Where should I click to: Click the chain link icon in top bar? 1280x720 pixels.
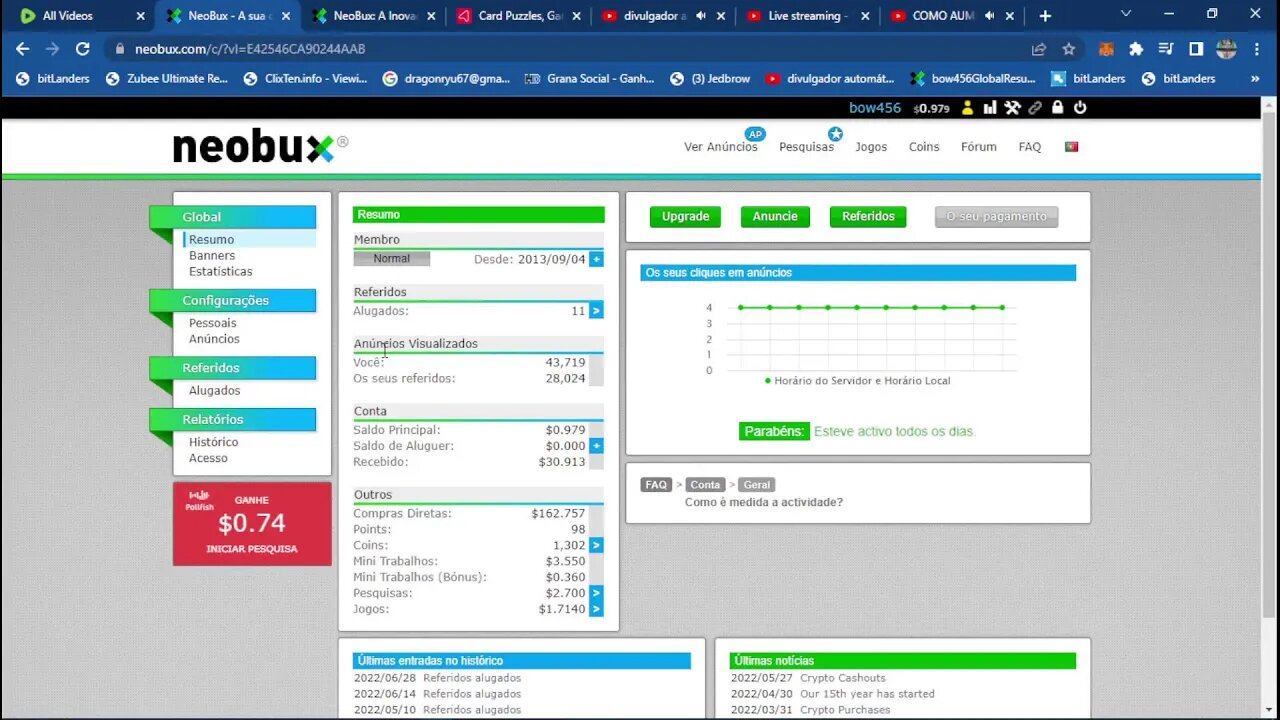tap(1035, 108)
